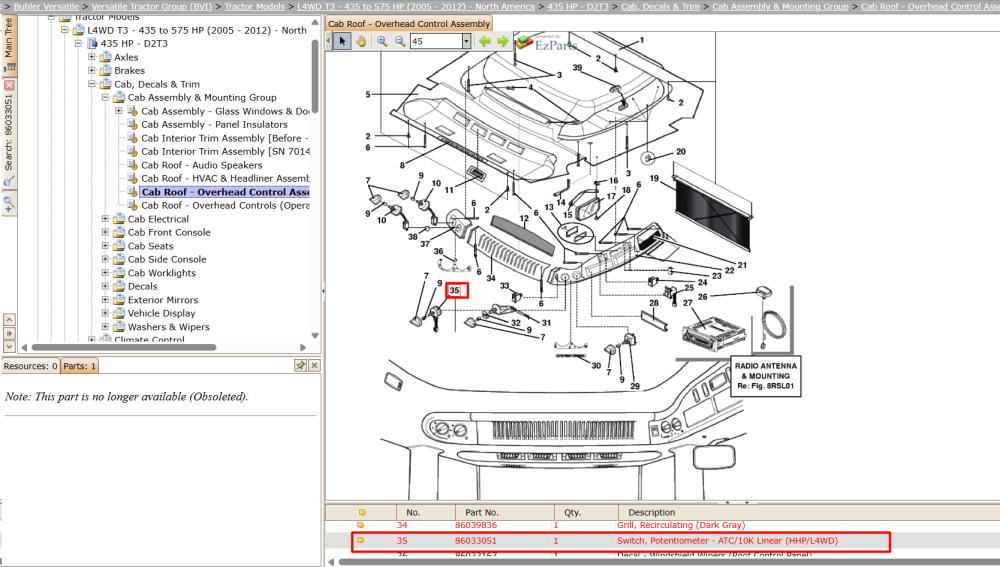Go to previous diagram with green left arrow
The image size is (1000, 567).
(485, 41)
